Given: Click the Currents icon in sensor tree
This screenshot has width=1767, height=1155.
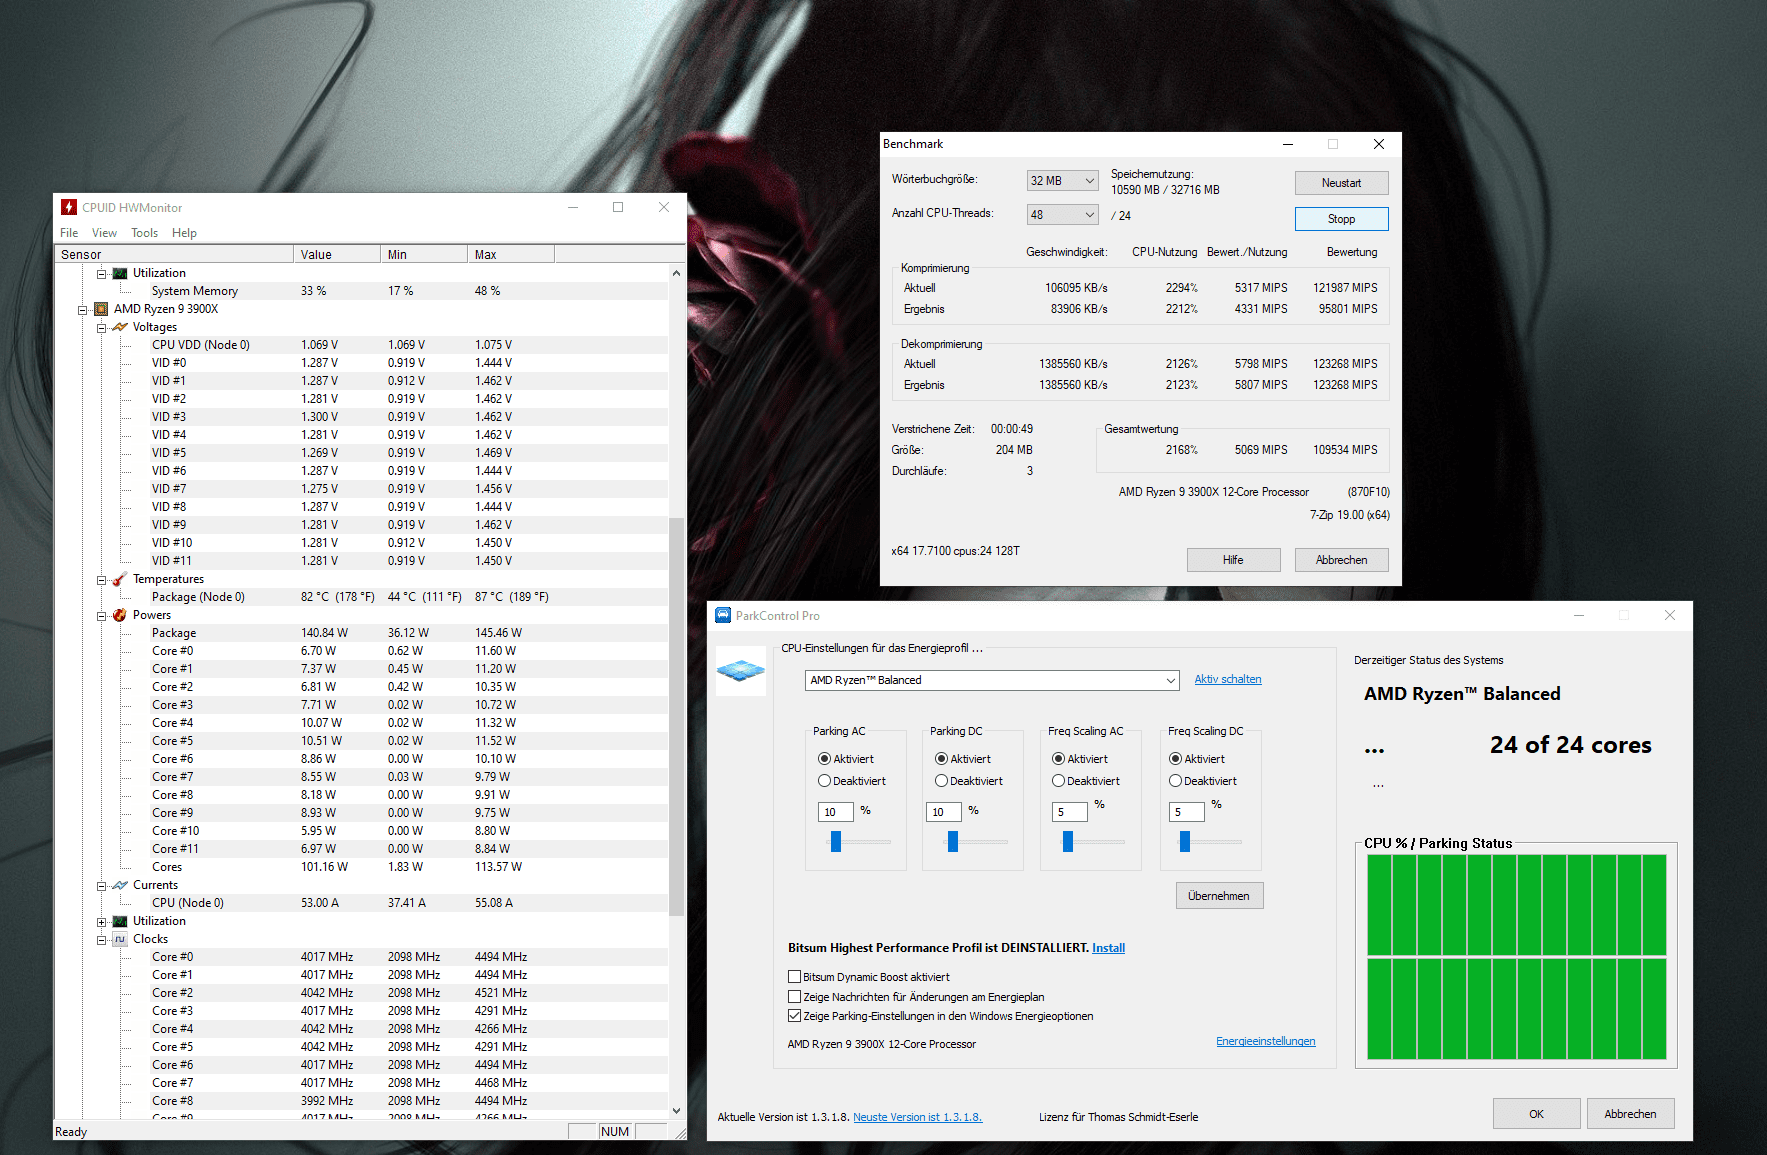Looking at the screenshot, I should pyautogui.click(x=120, y=885).
